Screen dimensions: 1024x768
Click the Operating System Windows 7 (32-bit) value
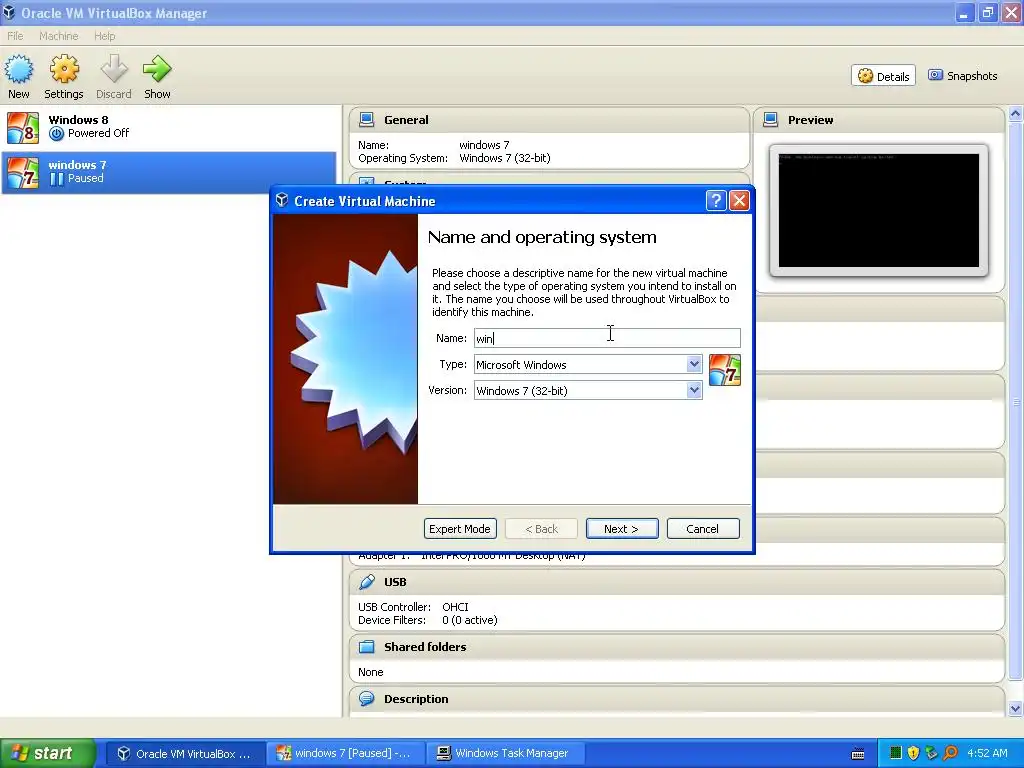505,158
